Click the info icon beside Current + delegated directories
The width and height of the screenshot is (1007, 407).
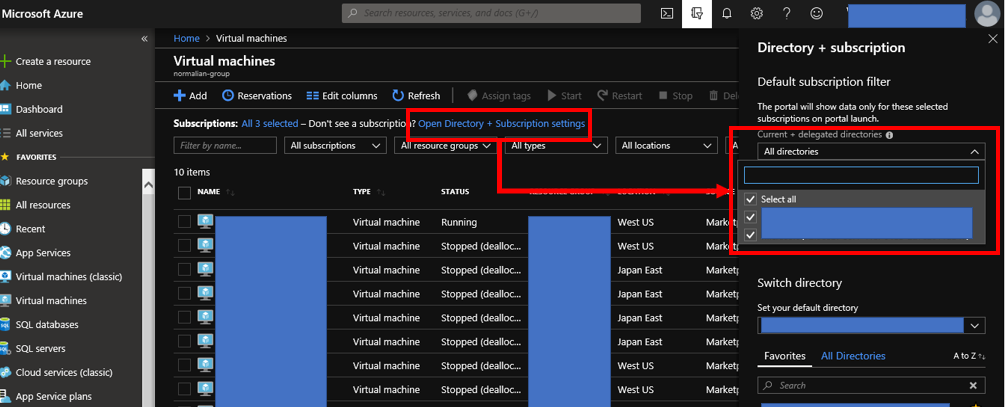coord(889,135)
